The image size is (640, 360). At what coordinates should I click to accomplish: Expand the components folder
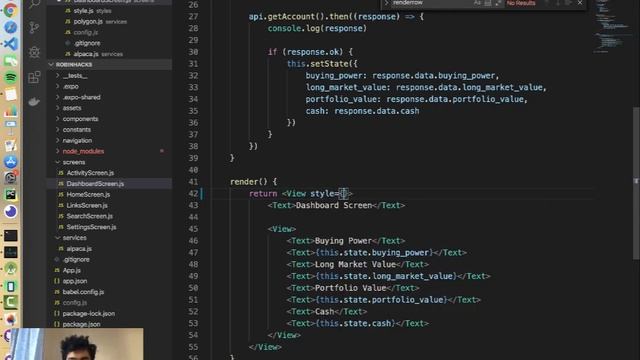click(x=110, y=119)
